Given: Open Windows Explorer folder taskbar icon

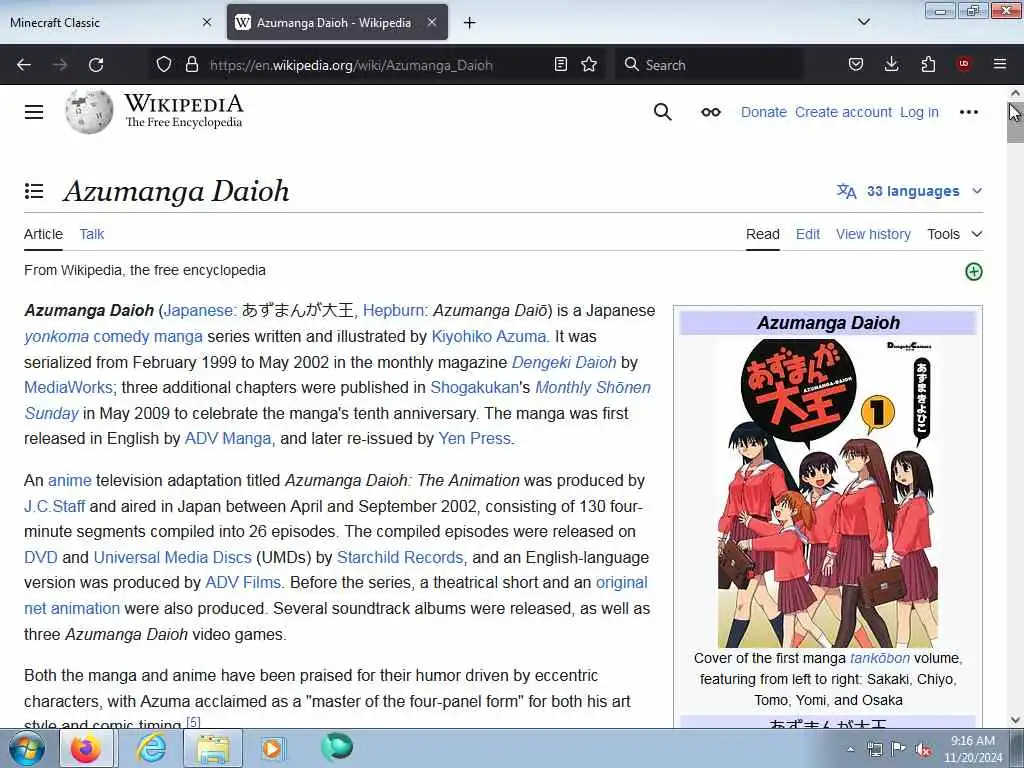Looking at the screenshot, I should pos(213,748).
